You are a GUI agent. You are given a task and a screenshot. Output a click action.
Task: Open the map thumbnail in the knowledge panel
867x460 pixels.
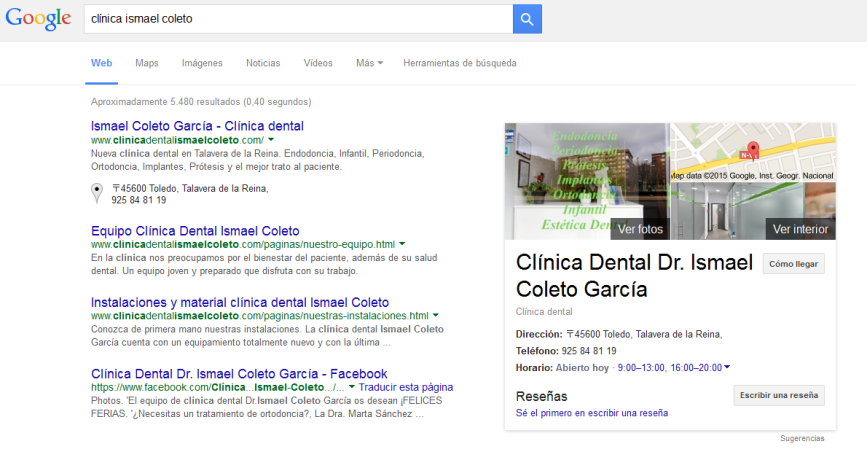tap(753, 153)
